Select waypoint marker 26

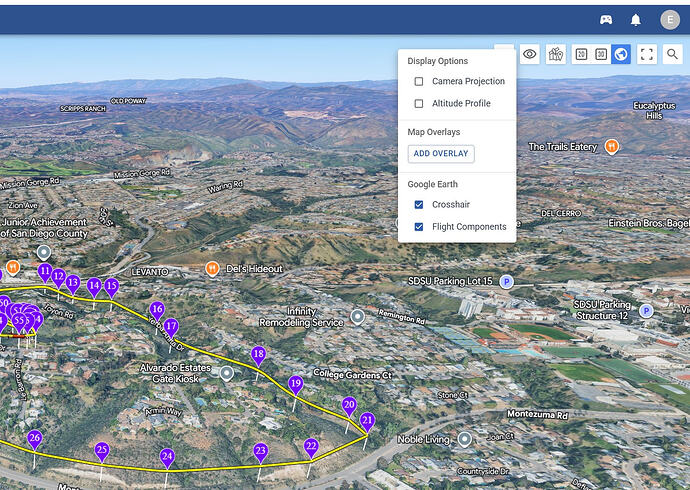coord(35,439)
